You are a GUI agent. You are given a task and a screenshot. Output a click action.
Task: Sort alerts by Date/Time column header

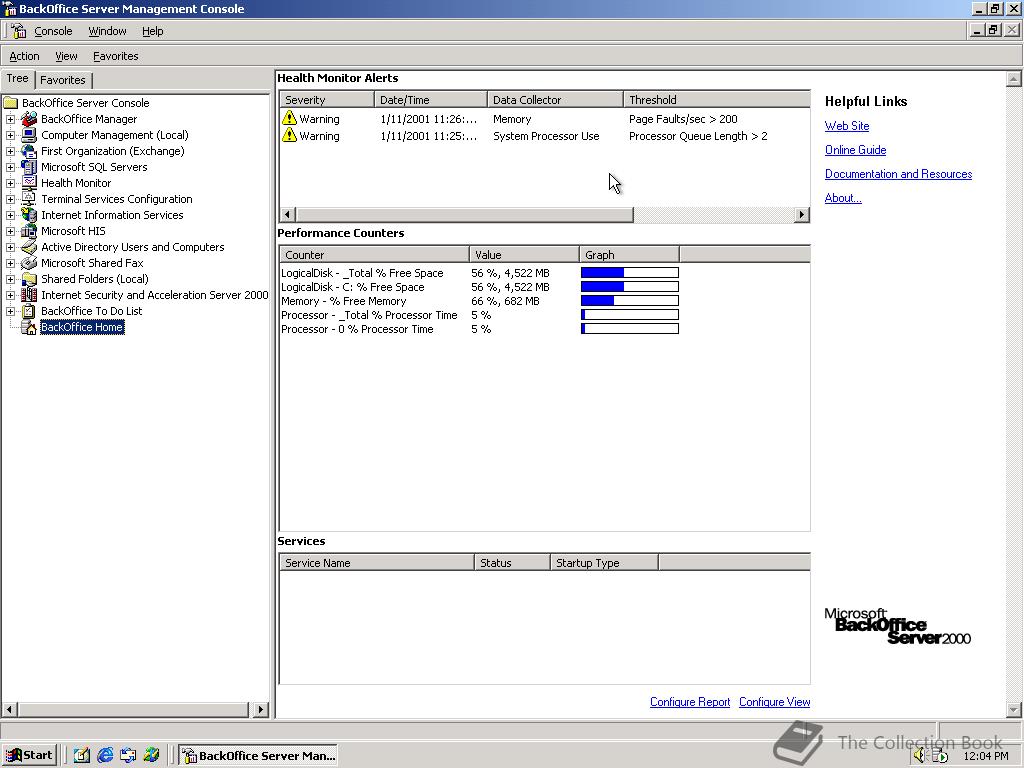tap(431, 100)
